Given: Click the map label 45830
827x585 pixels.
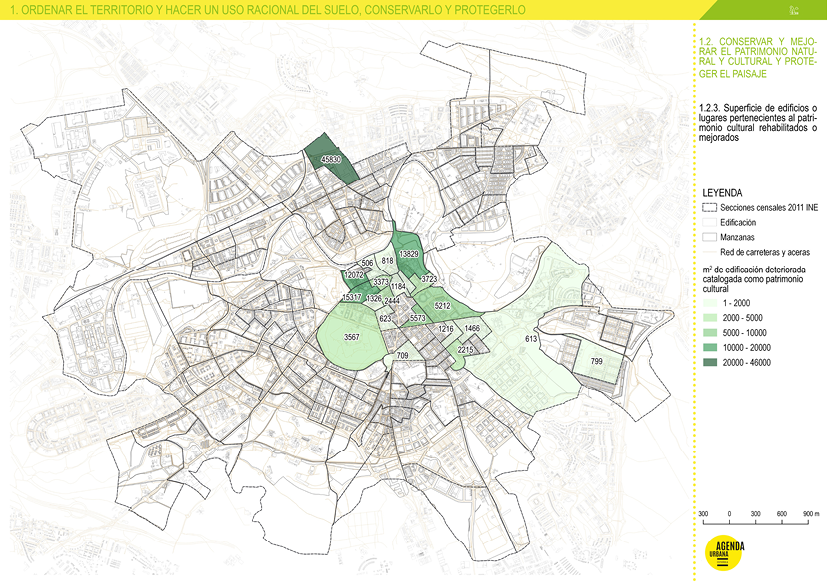Looking at the screenshot, I should (x=332, y=160).
